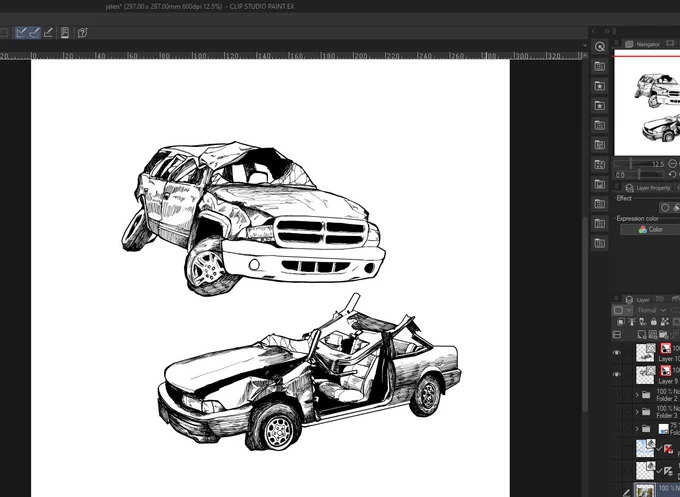Image resolution: width=680 pixels, height=497 pixels.
Task: Open the Layer panel hamburger menu icon
Action: point(616,299)
